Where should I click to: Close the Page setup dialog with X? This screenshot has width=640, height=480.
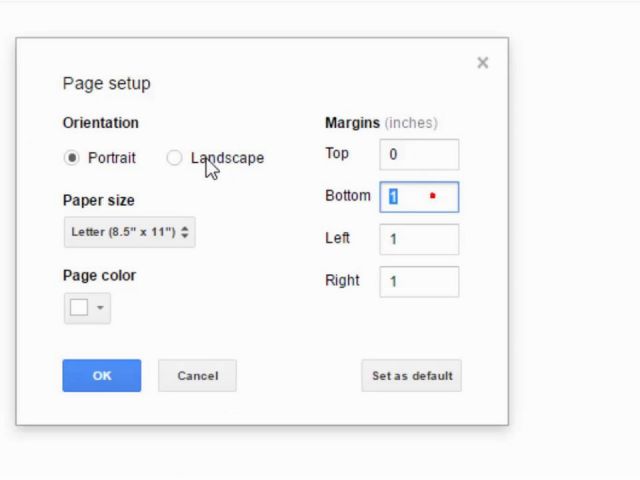[482, 63]
